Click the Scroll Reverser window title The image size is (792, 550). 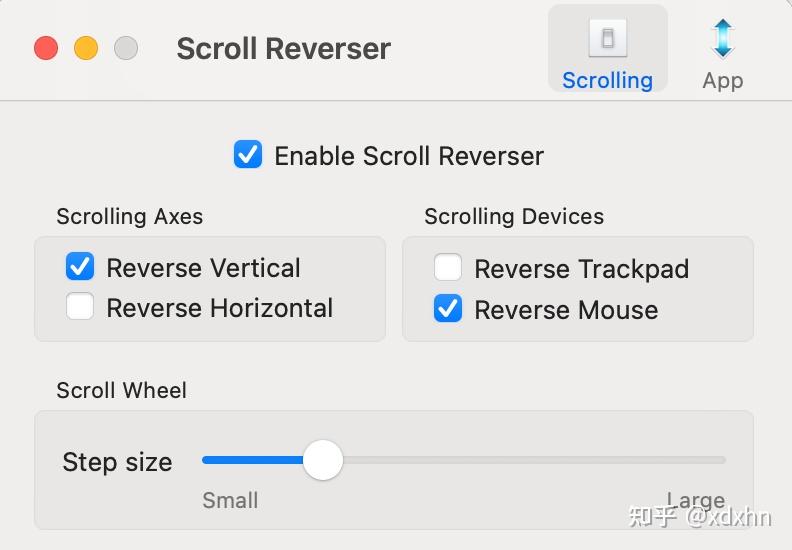click(x=284, y=49)
